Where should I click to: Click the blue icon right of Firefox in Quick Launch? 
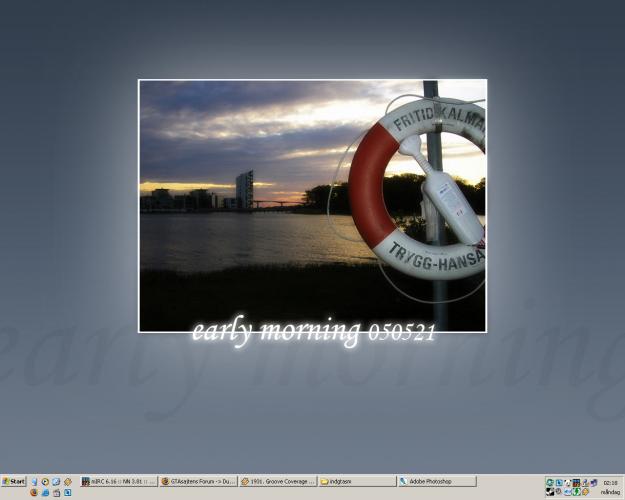pyautogui.click(x=45, y=492)
